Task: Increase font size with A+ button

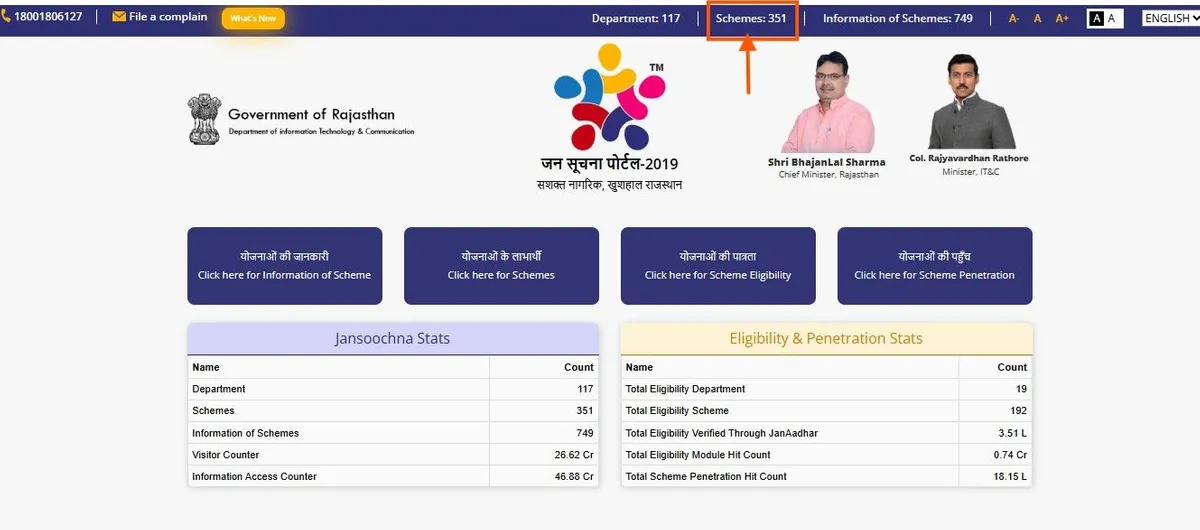Action: point(1062,19)
